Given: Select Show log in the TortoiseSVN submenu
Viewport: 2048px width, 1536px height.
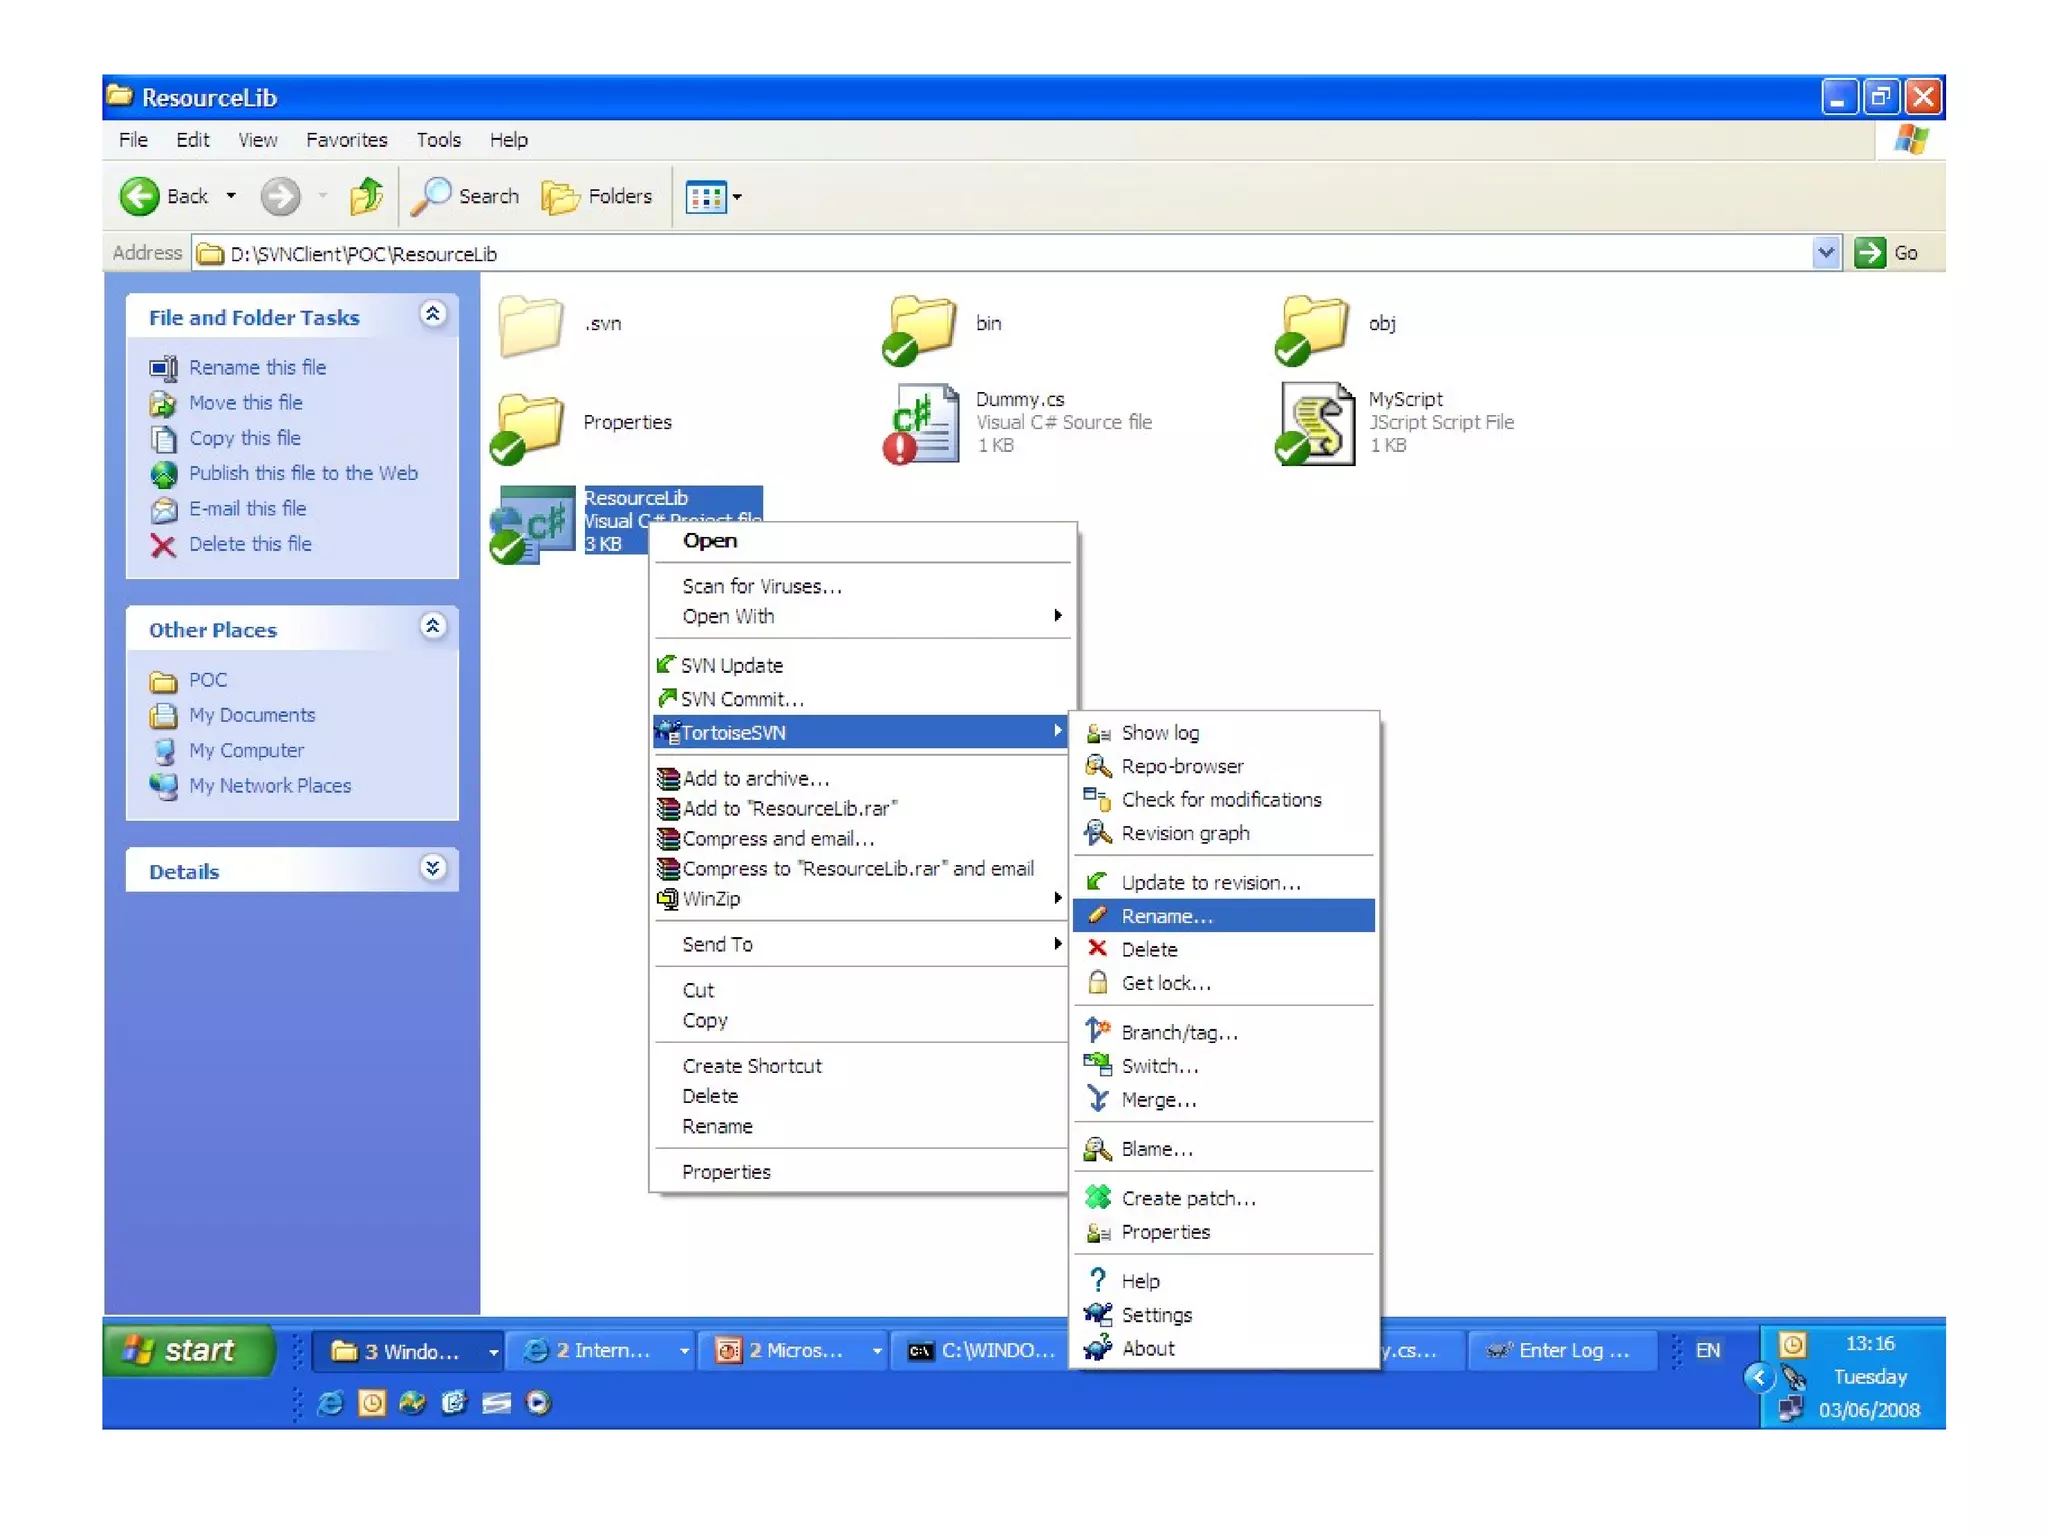Looking at the screenshot, I should click(1159, 733).
